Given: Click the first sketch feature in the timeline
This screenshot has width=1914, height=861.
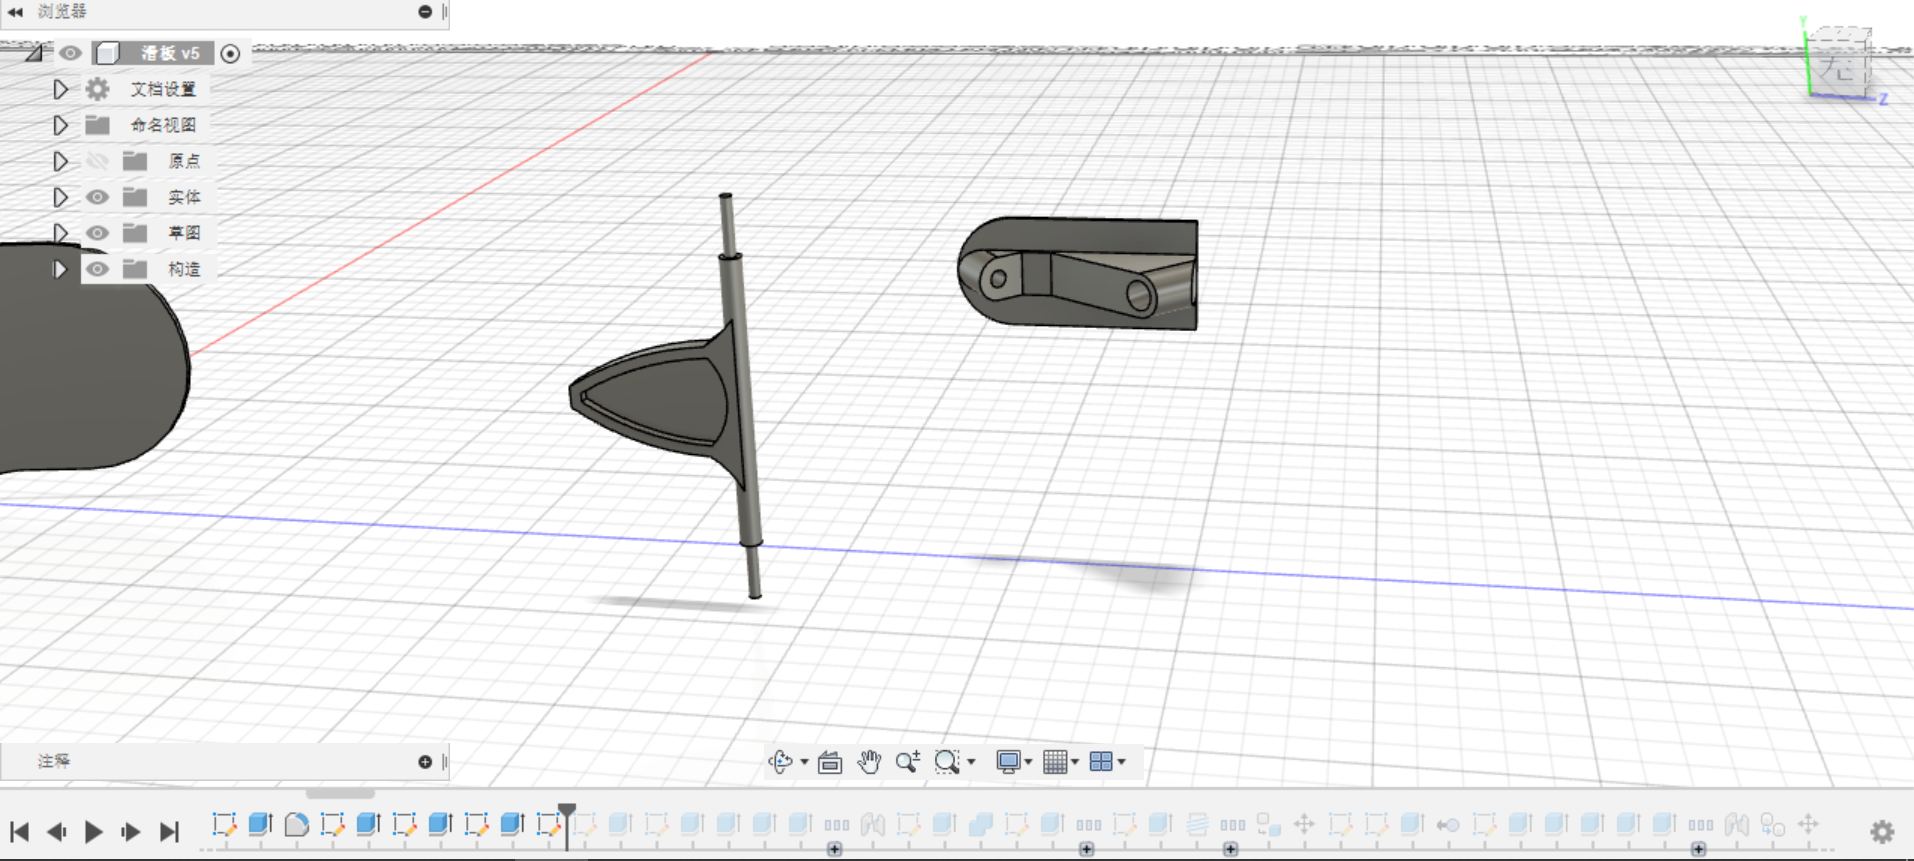Looking at the screenshot, I should coord(224,824).
